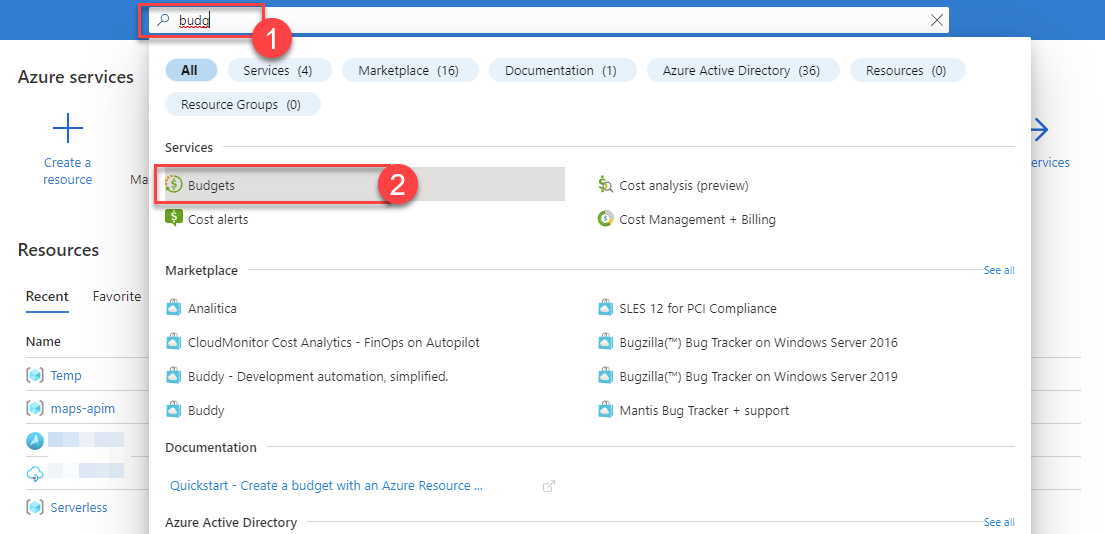
Task: Open CloudMonitor Cost Analytics - FinOps on Autopilot
Action: pos(334,342)
